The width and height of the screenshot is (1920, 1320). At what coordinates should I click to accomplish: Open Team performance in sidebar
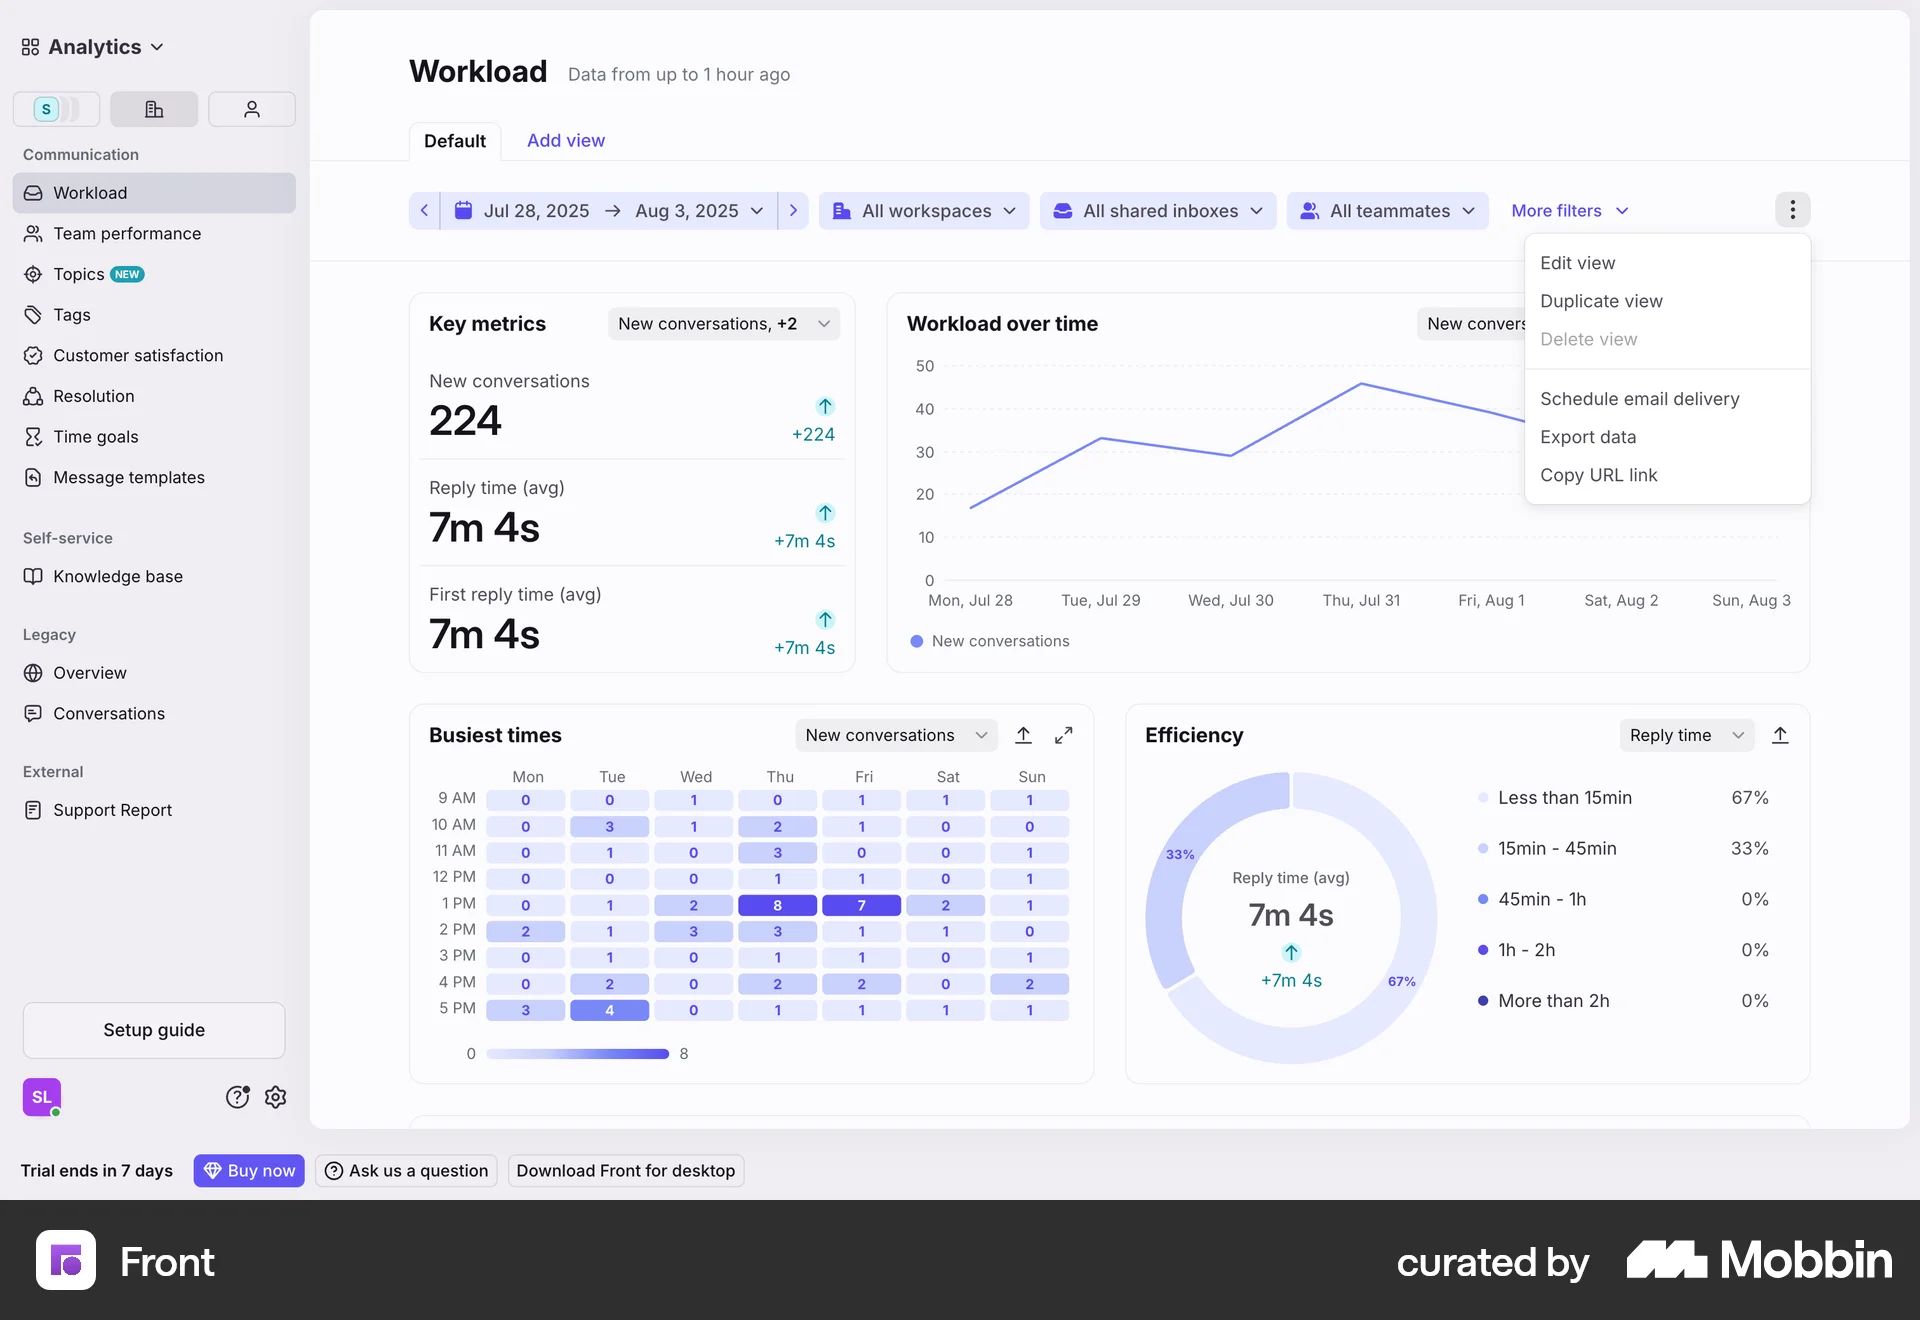point(127,233)
